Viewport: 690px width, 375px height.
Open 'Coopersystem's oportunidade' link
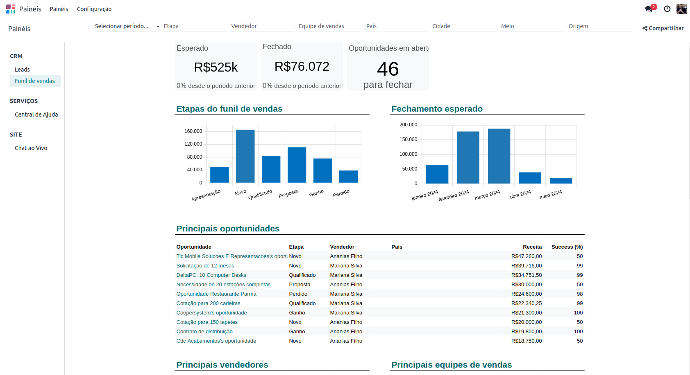pyautogui.click(x=212, y=313)
